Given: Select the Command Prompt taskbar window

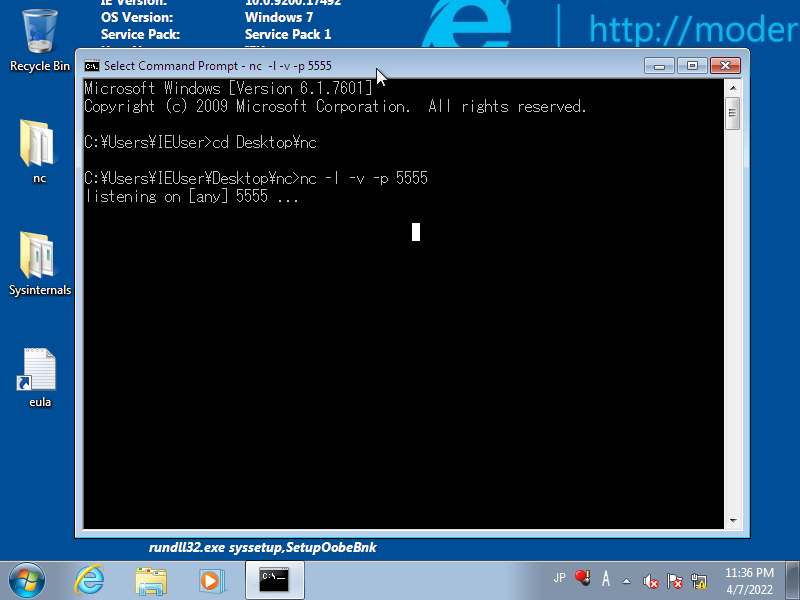Looking at the screenshot, I should pyautogui.click(x=273, y=580).
